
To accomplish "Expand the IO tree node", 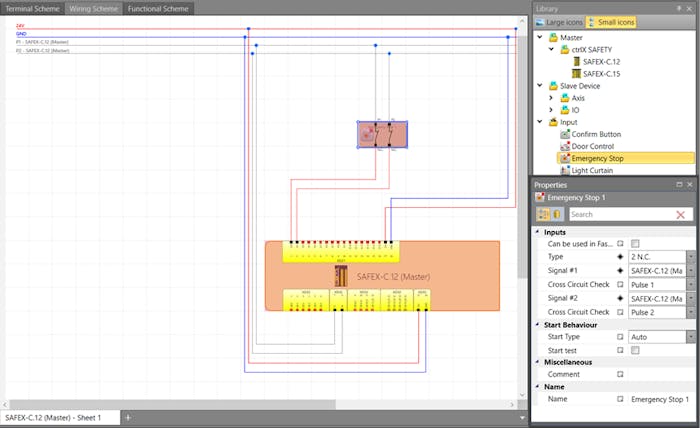I will click(x=551, y=109).
